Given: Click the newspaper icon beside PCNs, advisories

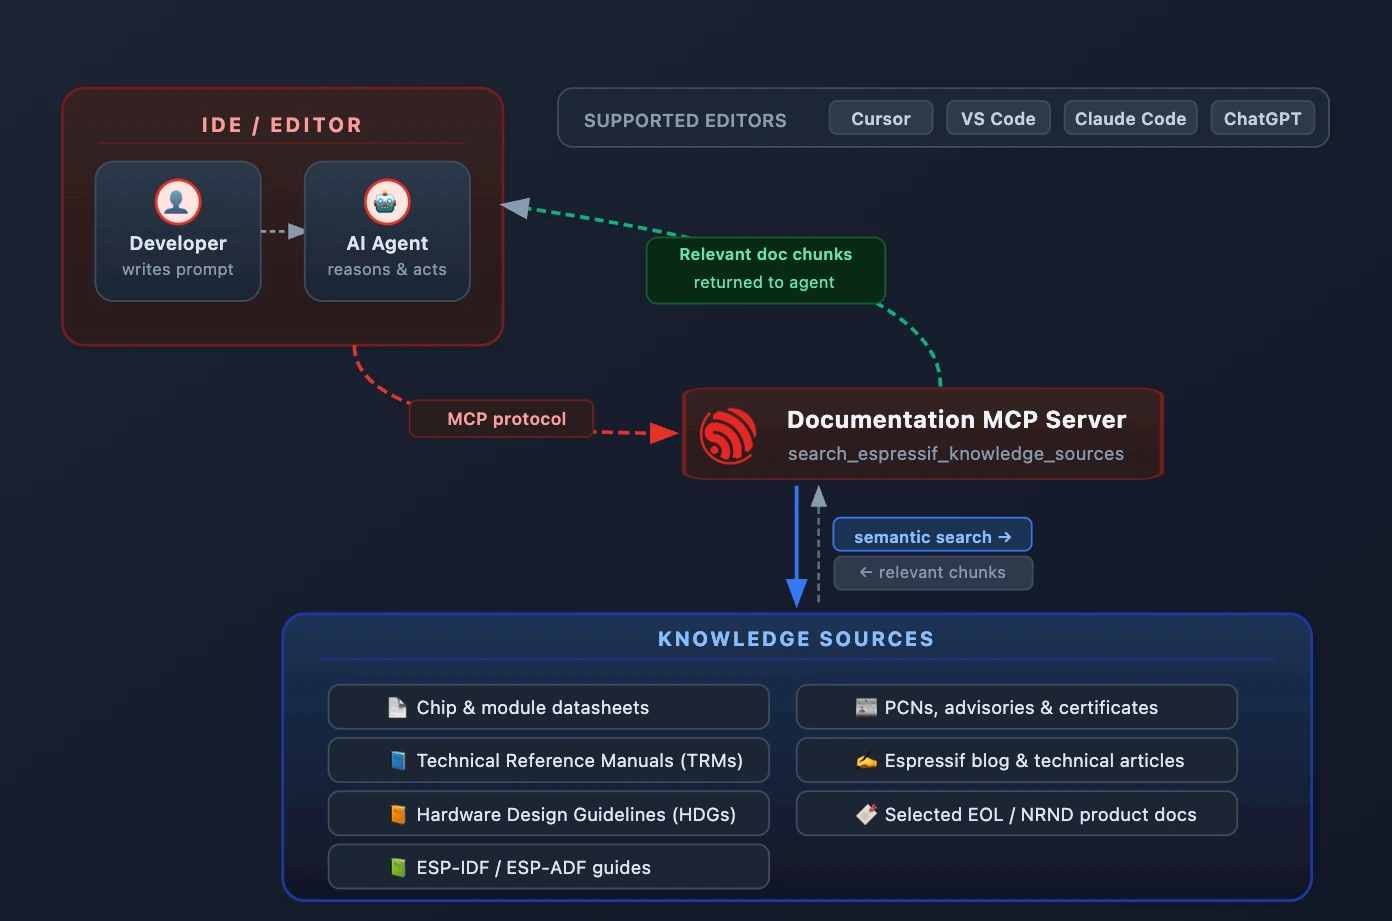Looking at the screenshot, I should pos(866,708).
